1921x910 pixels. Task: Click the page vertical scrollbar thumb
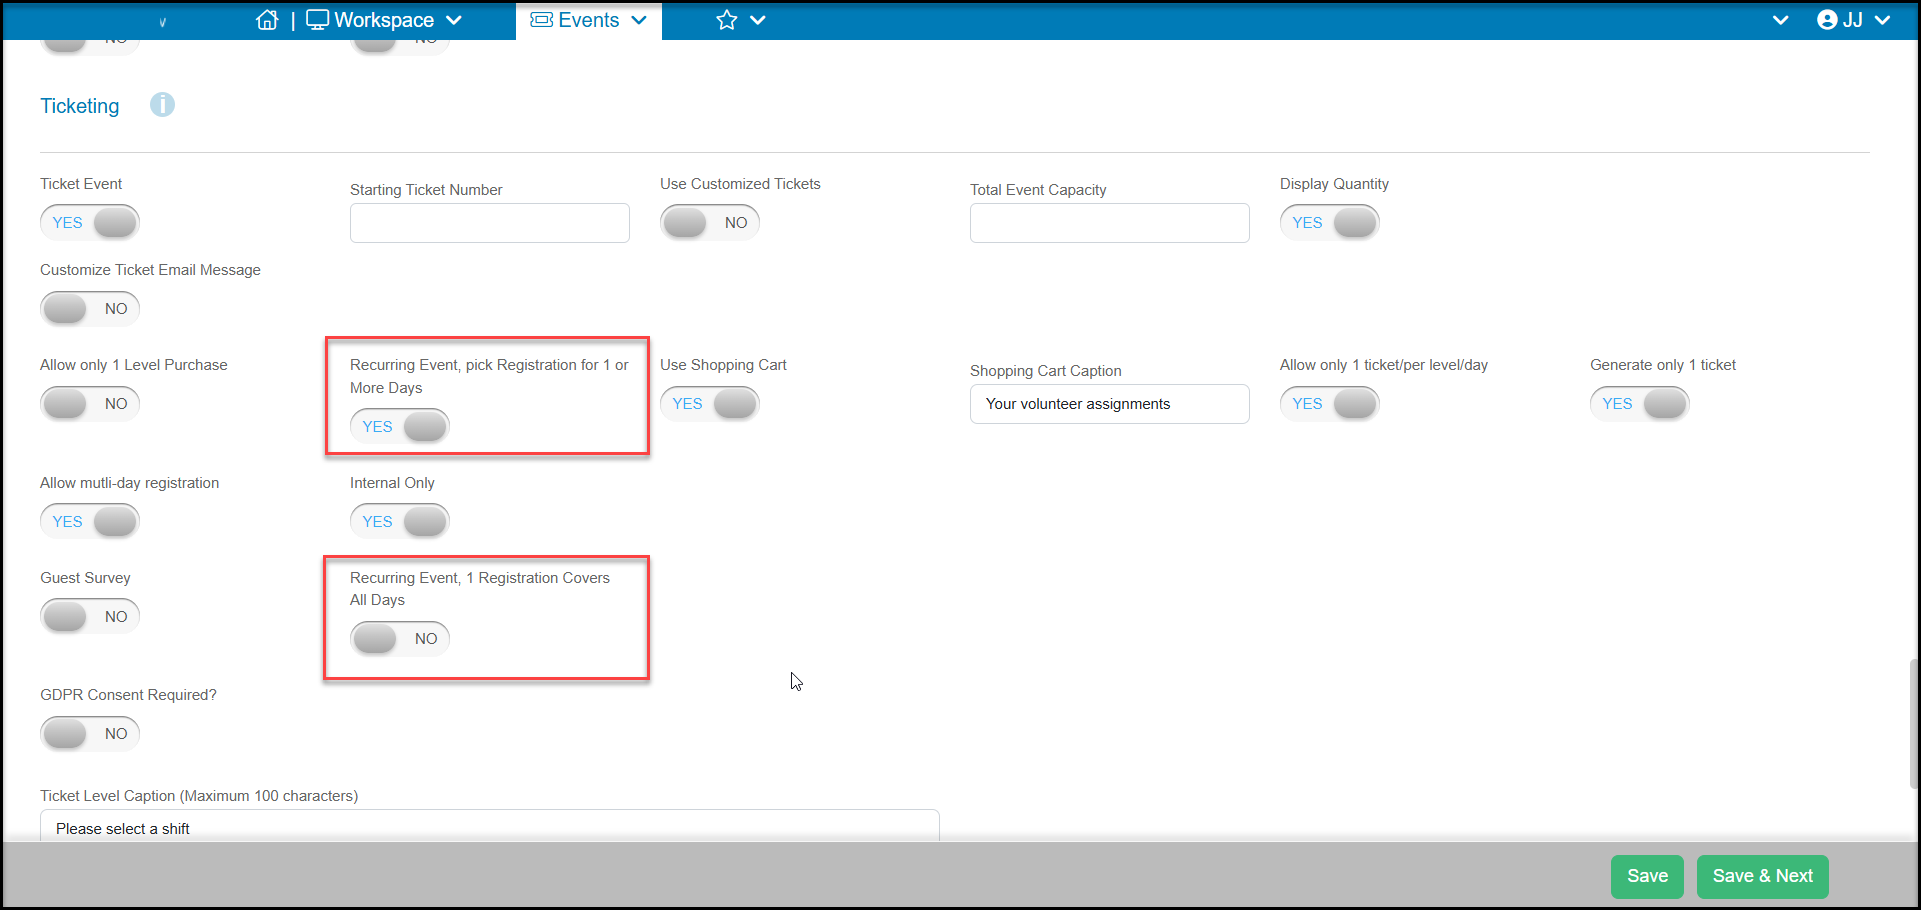1914,724
